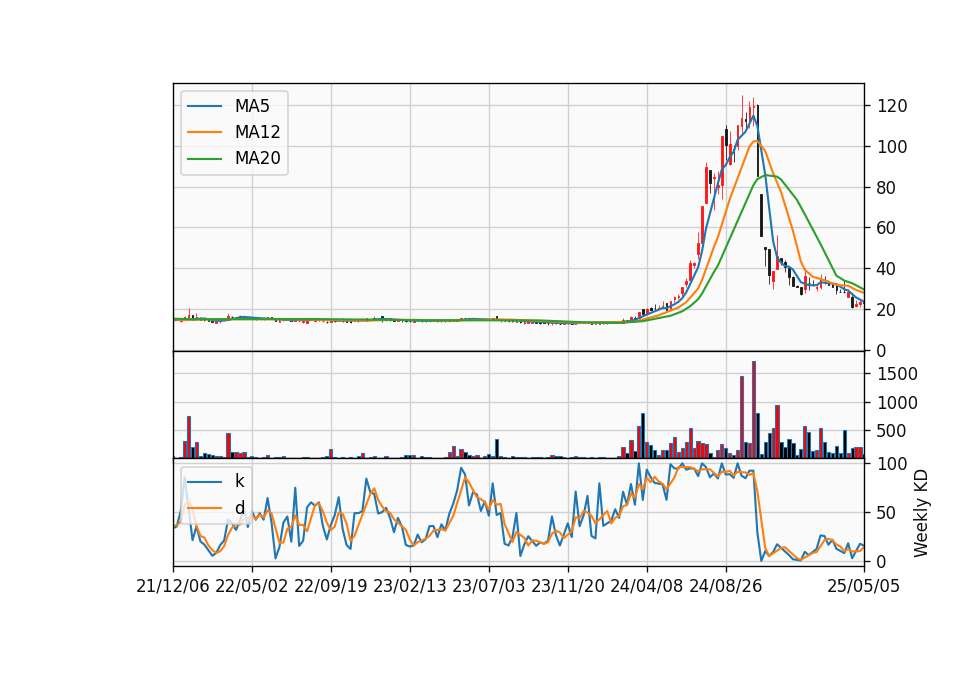This screenshot has width=960, height=690.
Task: Click the 120 price axis value
Action: [x=892, y=107]
